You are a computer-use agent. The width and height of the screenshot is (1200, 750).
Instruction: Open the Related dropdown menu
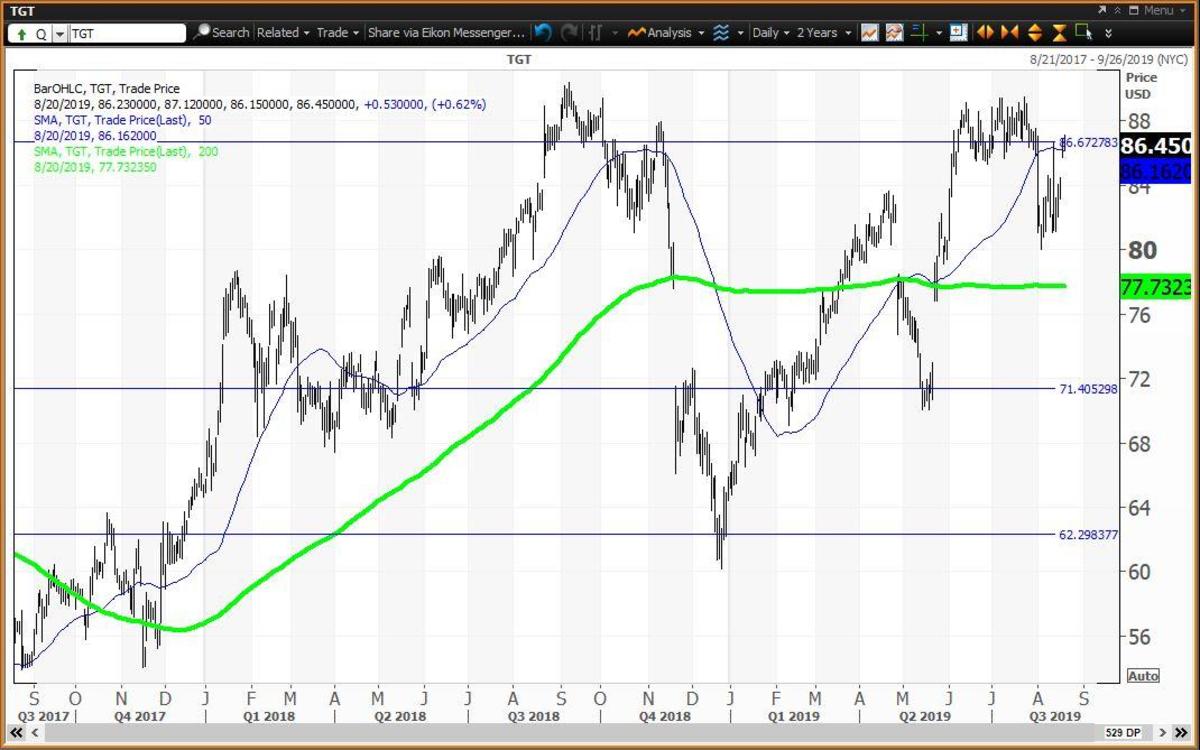(x=283, y=32)
